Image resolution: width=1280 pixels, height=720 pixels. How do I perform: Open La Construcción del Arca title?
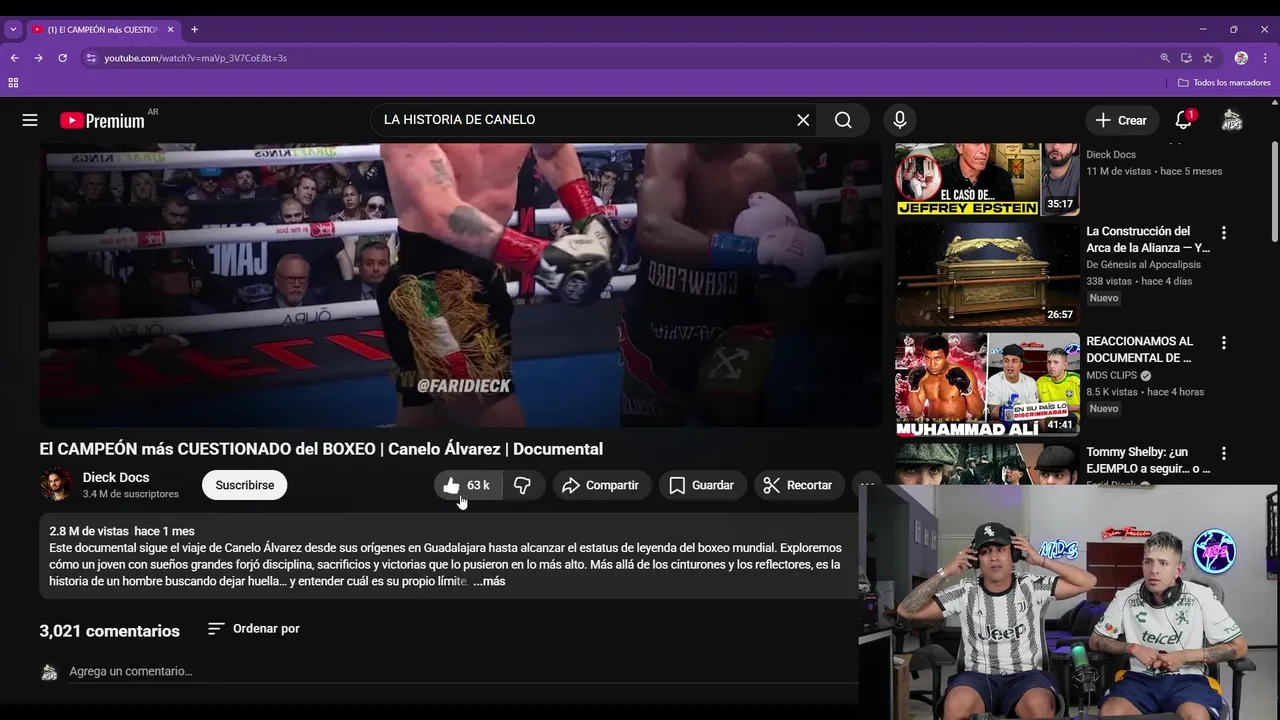1148,239
